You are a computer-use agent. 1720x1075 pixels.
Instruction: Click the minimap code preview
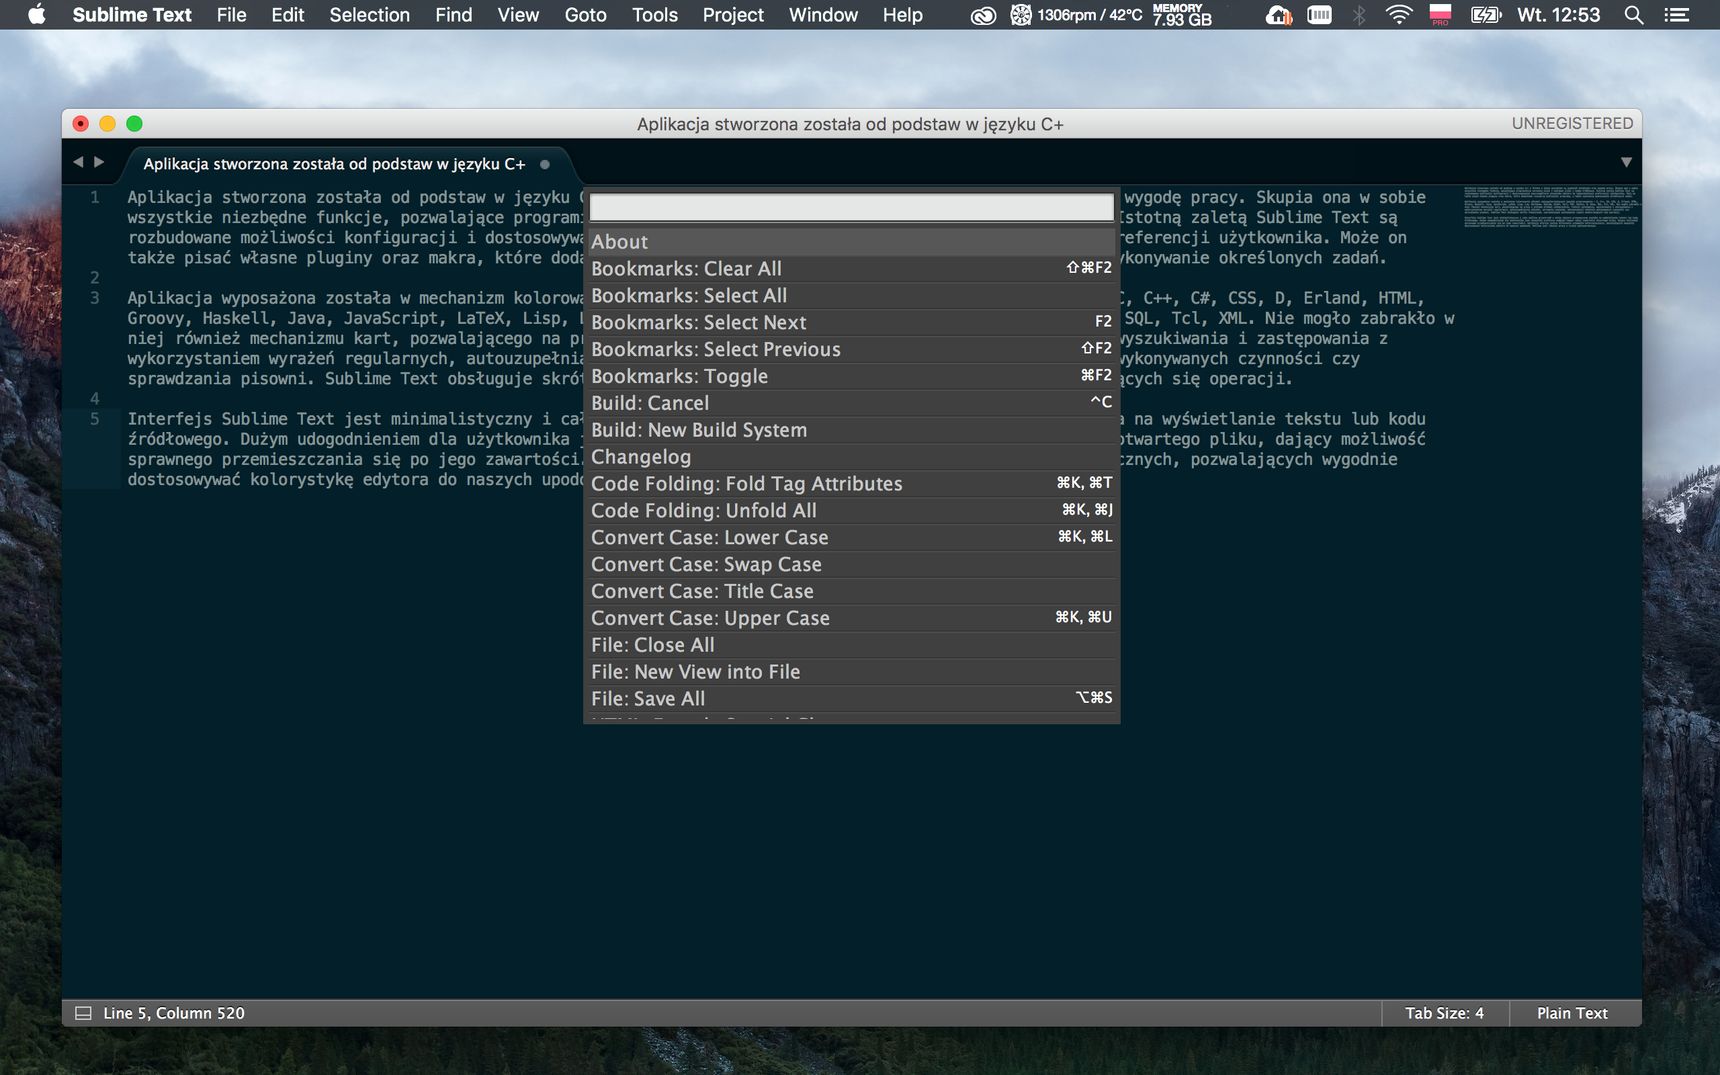pos(1551,206)
